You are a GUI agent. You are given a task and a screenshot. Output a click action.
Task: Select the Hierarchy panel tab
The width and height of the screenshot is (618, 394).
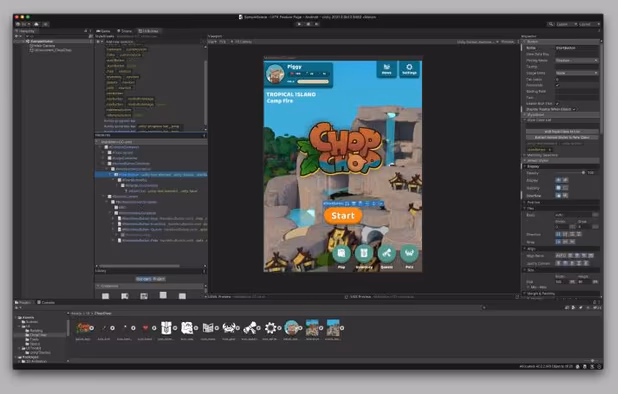coord(26,31)
